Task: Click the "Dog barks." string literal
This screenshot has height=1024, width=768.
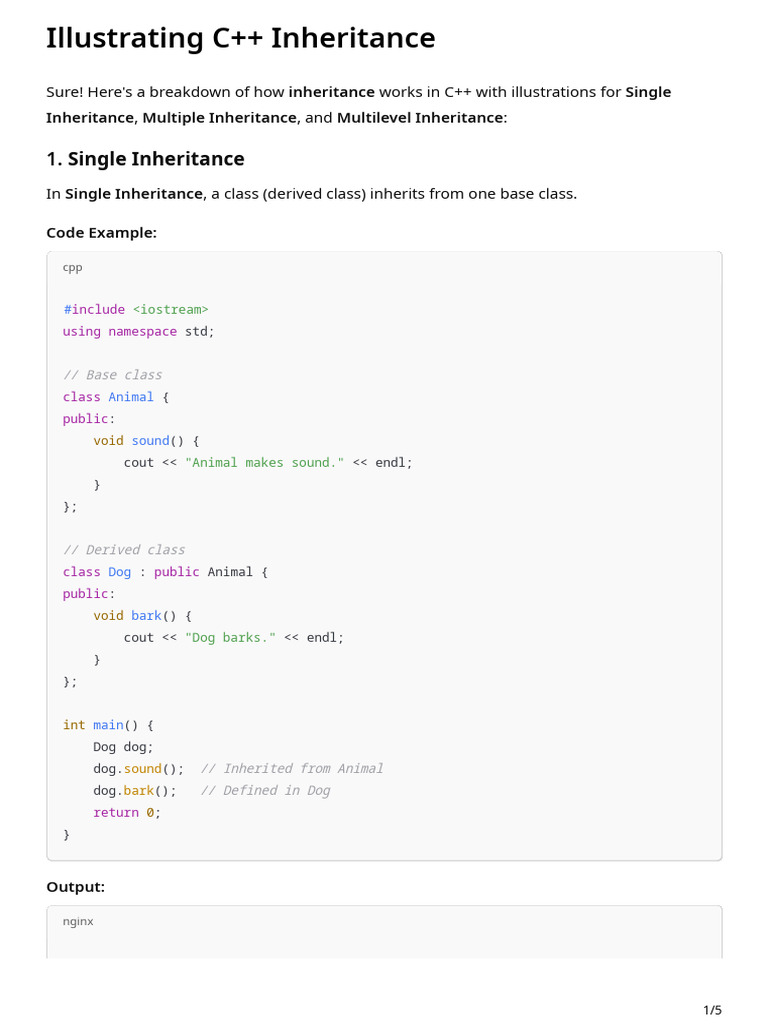Action: coord(230,638)
